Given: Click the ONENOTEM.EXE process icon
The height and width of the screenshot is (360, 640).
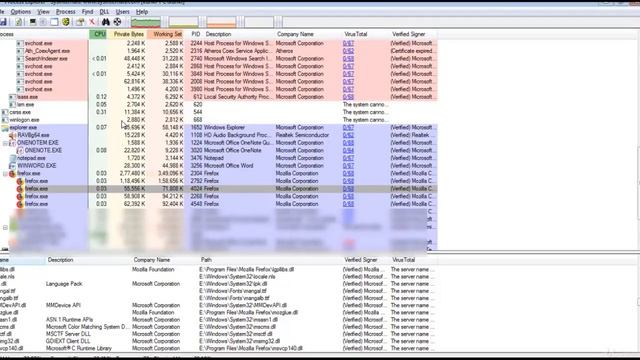Looking at the screenshot, I should pyautogui.click(x=13, y=143).
